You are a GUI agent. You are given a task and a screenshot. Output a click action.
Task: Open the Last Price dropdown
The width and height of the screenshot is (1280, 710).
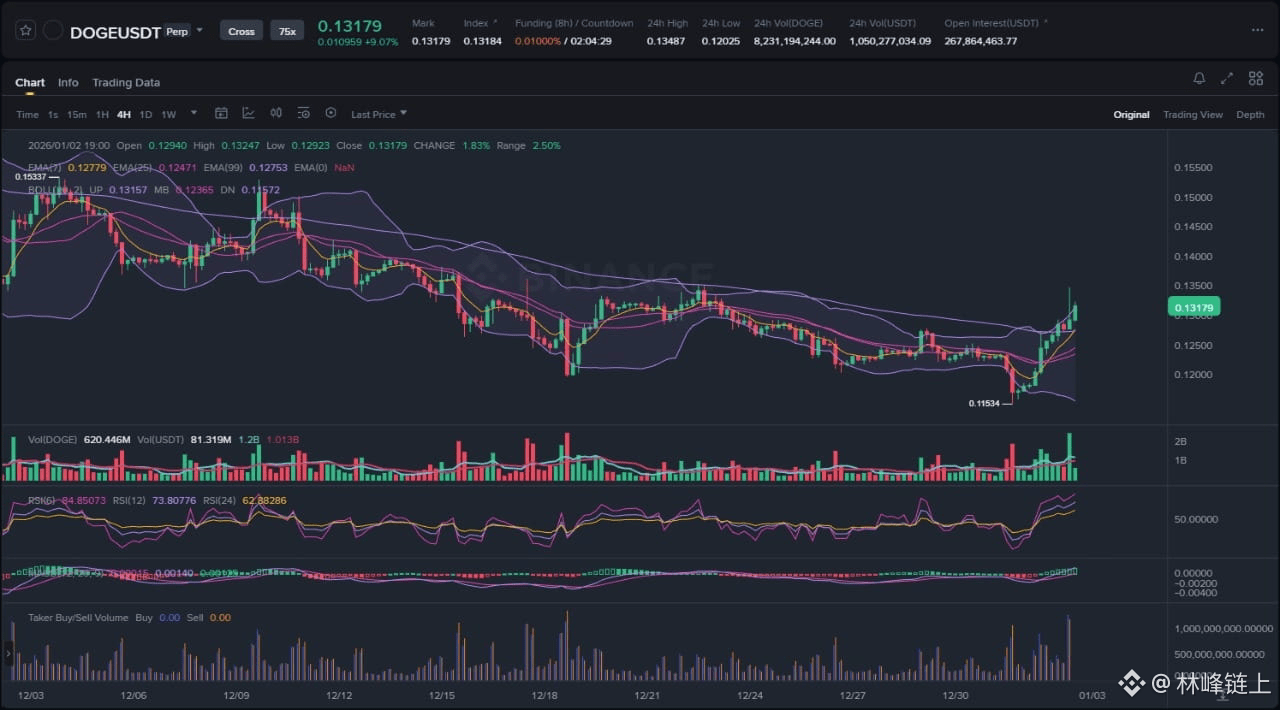[379, 114]
